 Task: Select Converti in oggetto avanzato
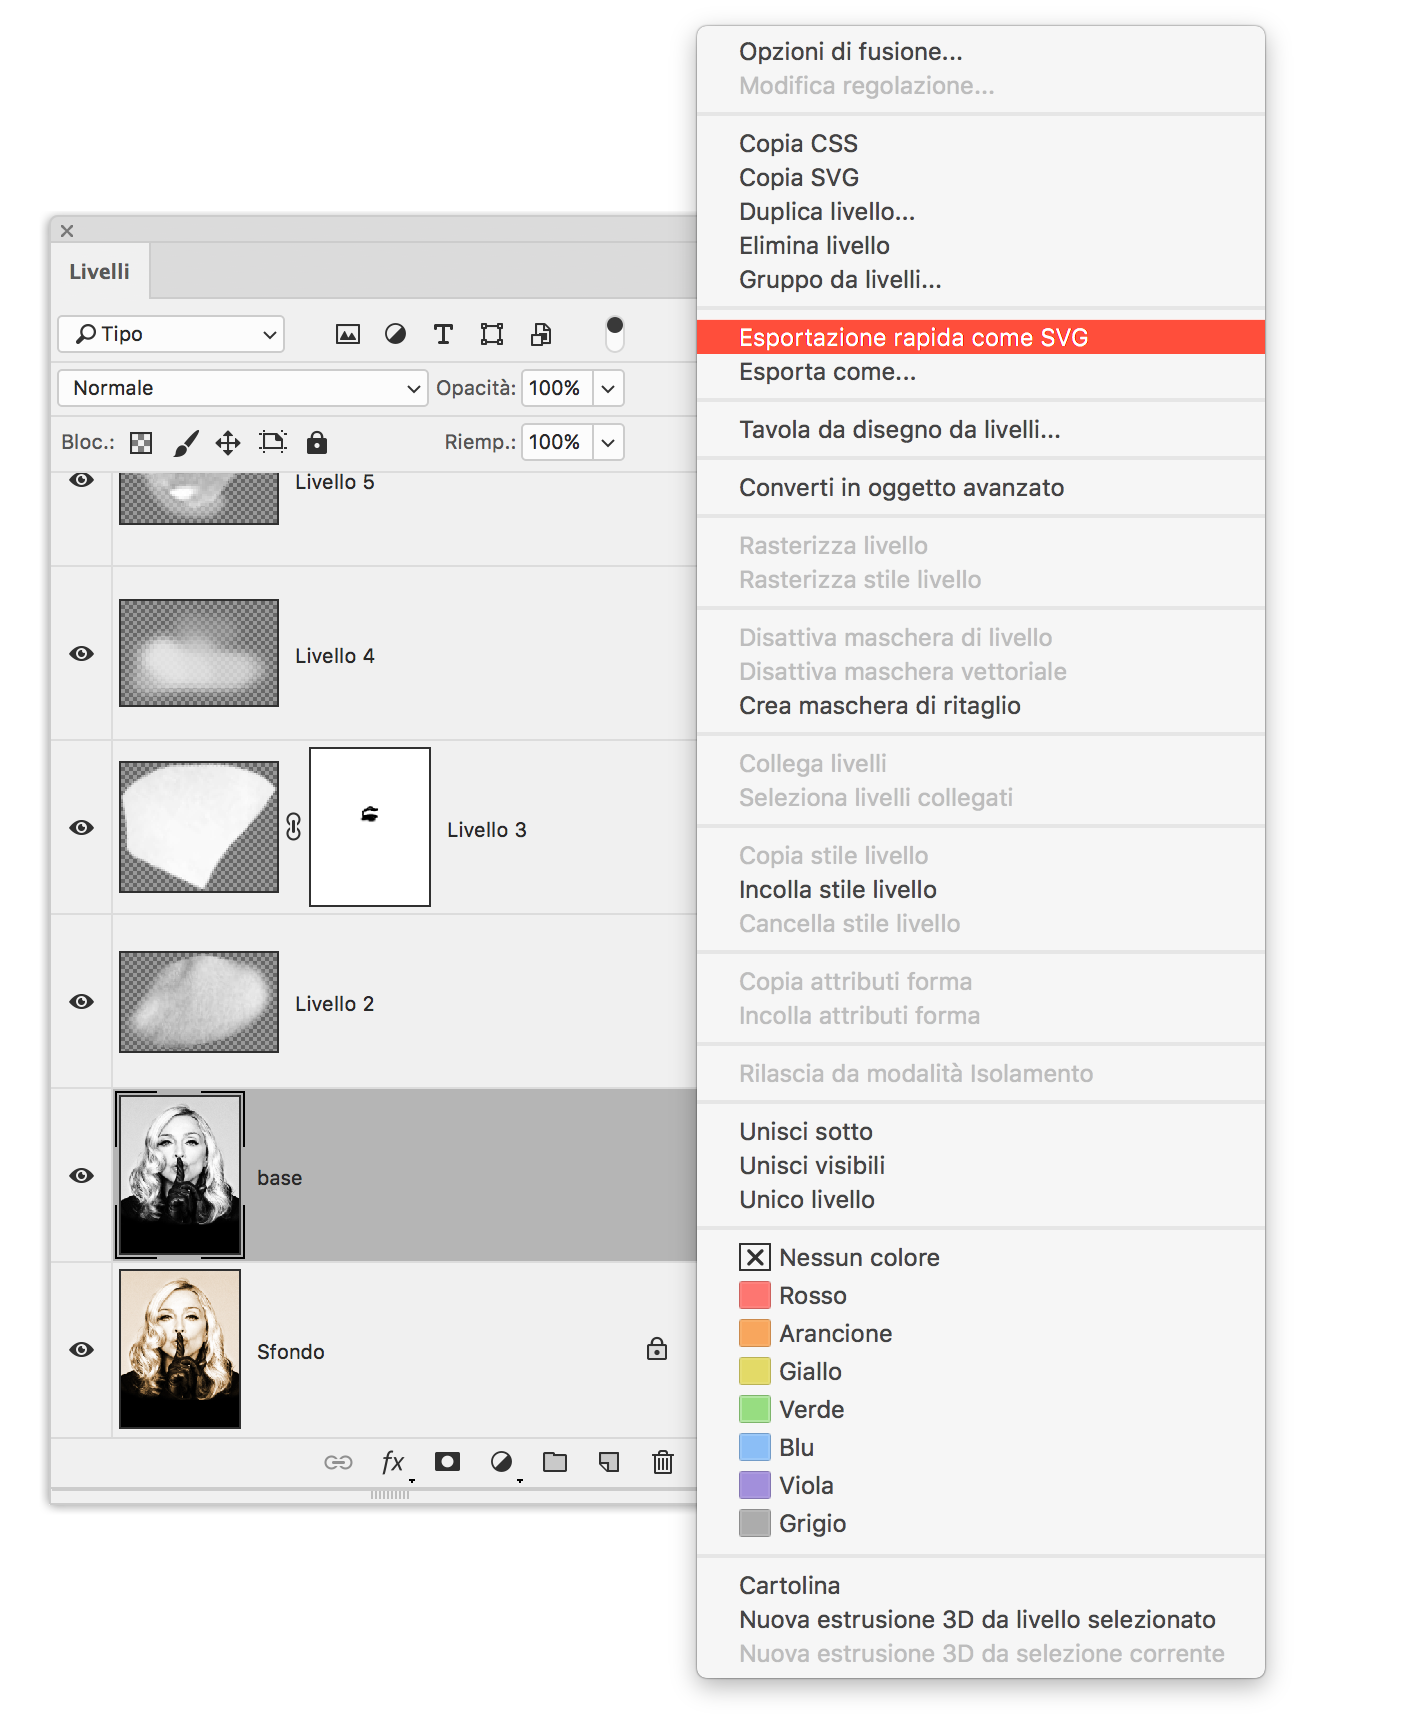pos(901,488)
